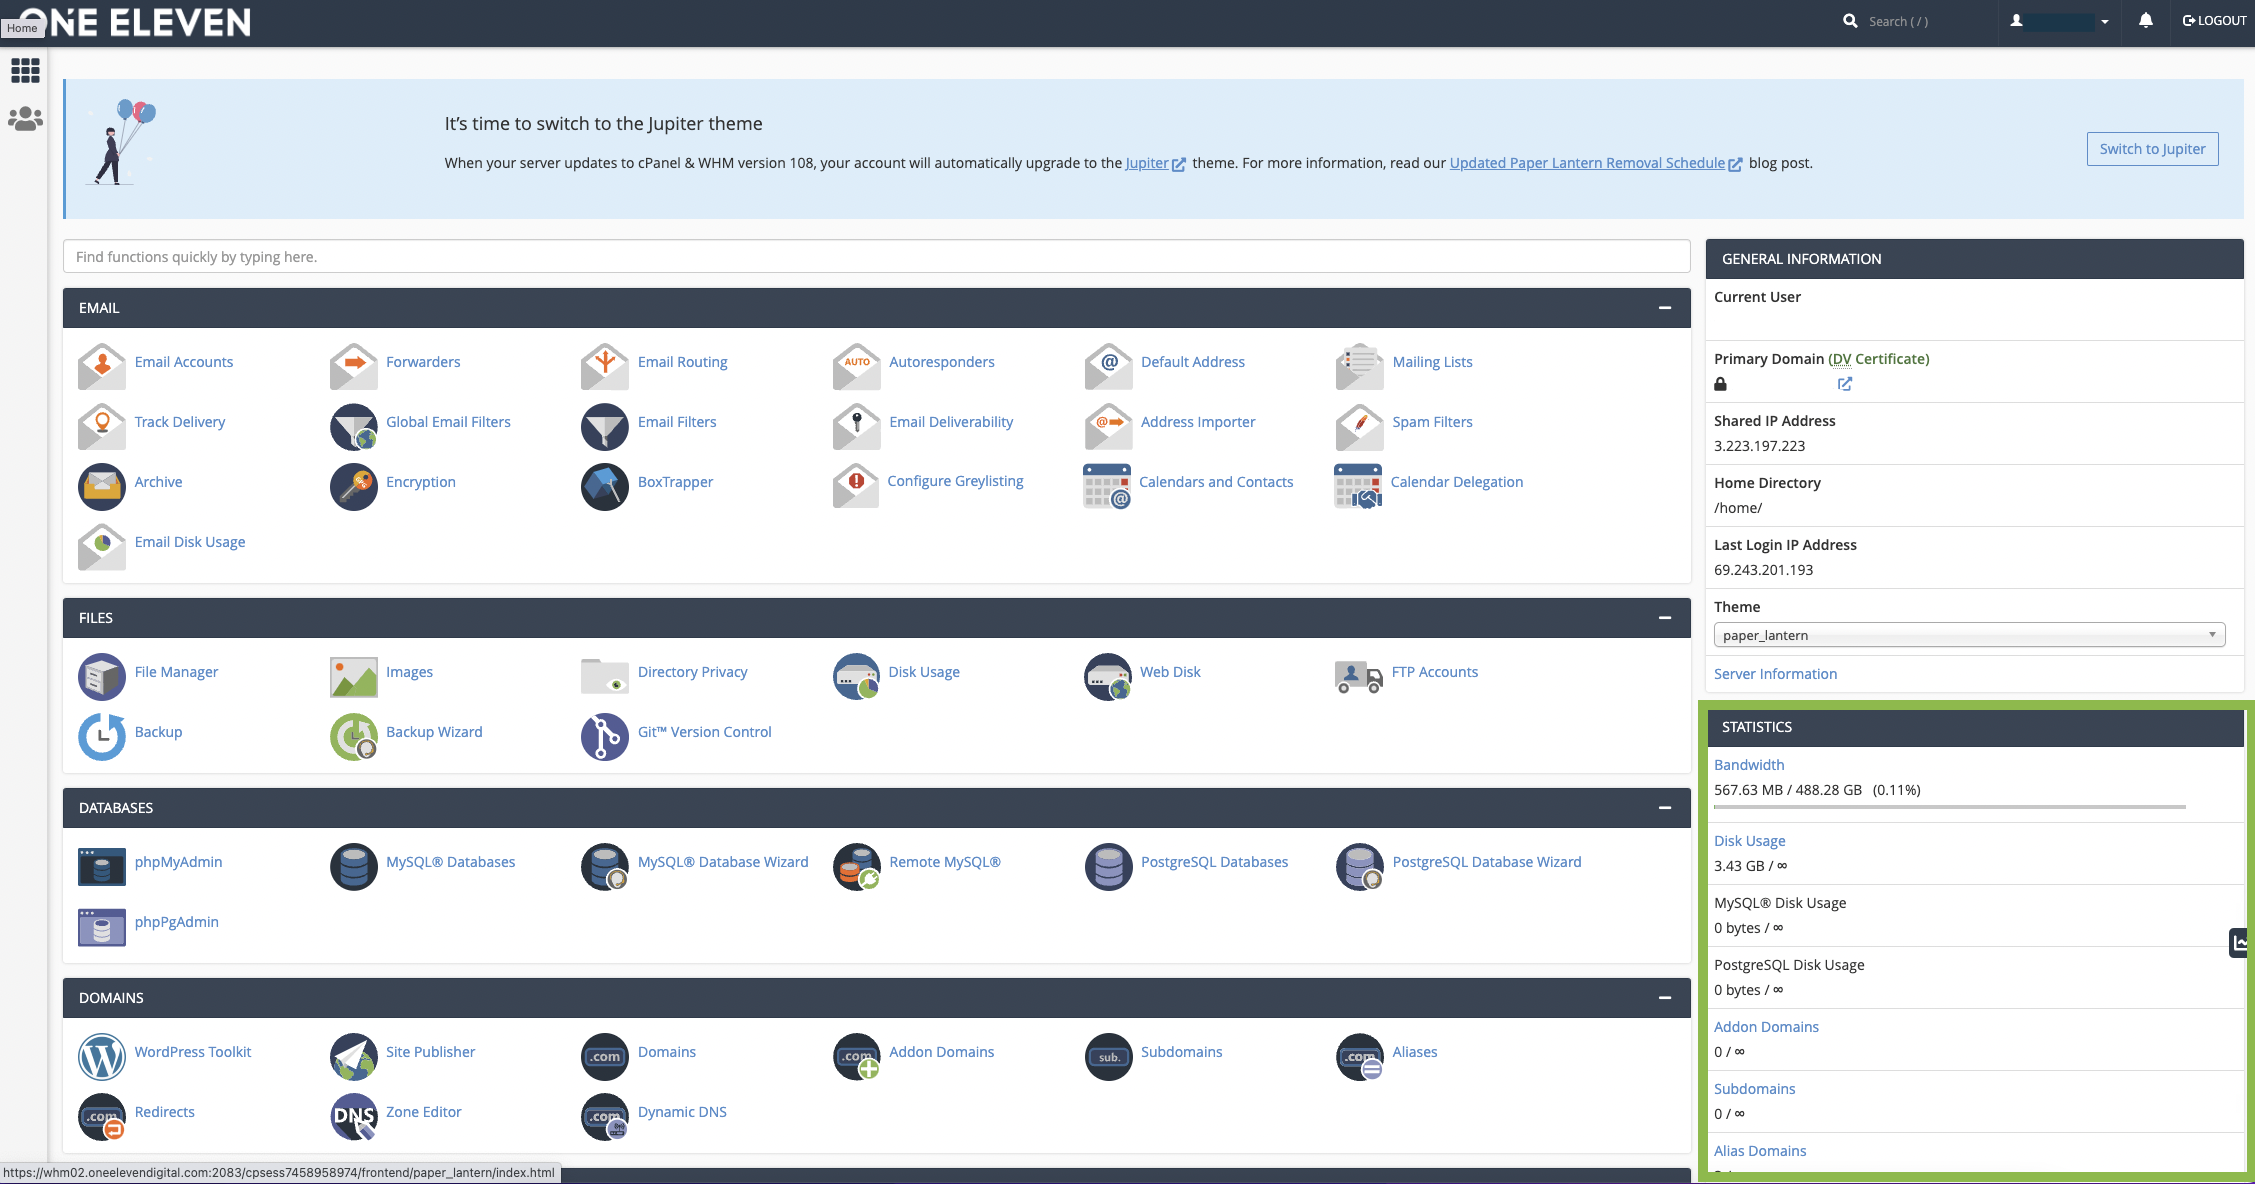This screenshot has width=2255, height=1184.
Task: Open the Email Accounts icon
Action: tap(102, 367)
